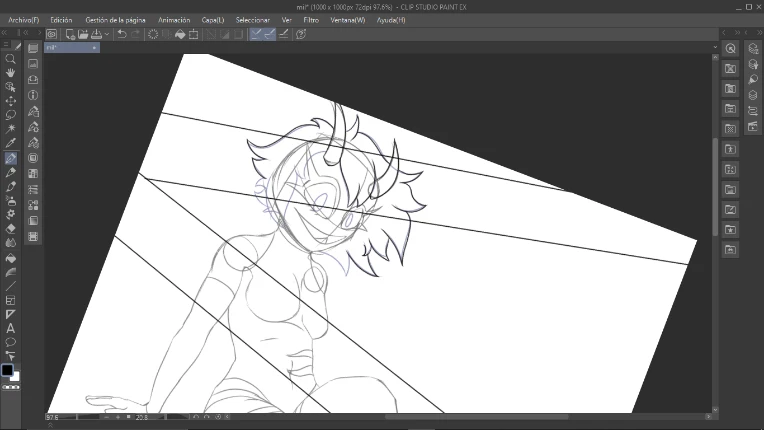Select the Move layer tool

[10, 101]
